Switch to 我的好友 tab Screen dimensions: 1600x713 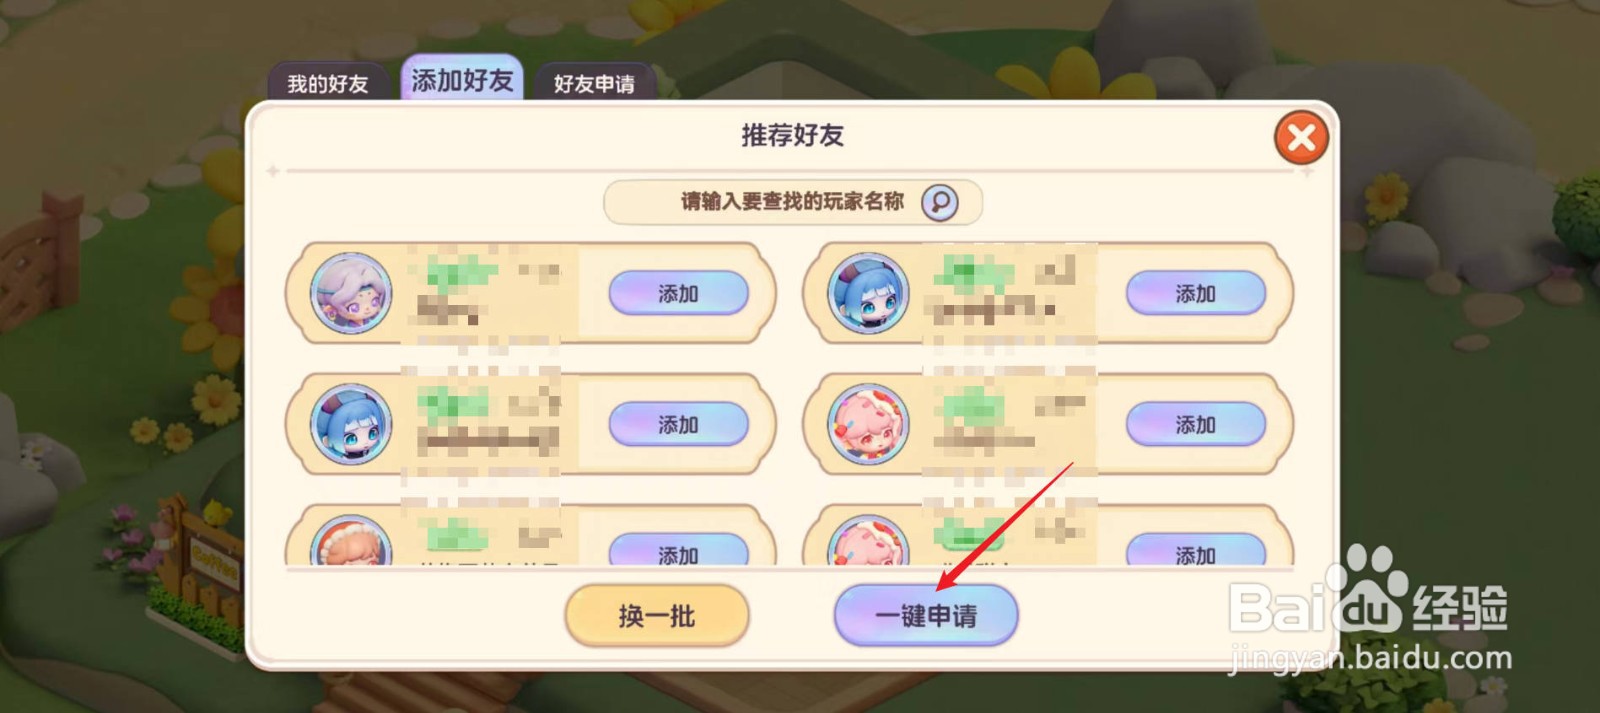pyautogui.click(x=328, y=84)
